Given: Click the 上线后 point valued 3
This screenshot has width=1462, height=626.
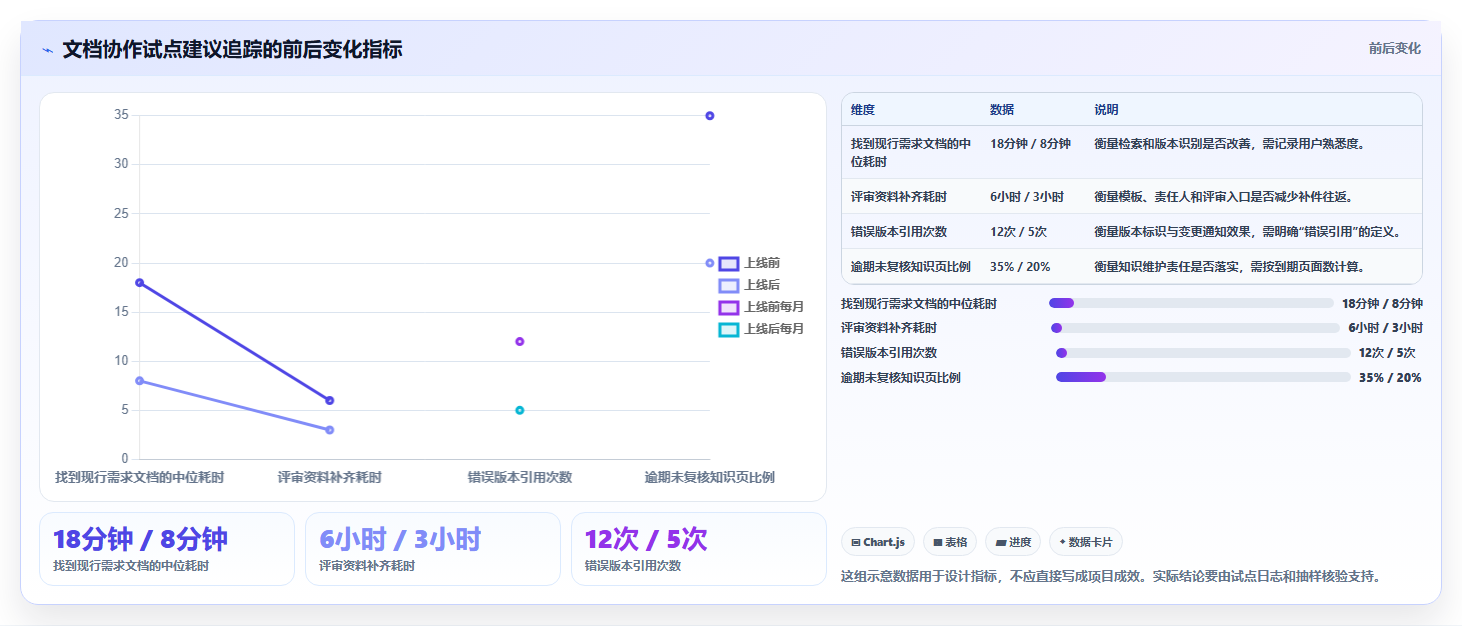Looking at the screenshot, I should (330, 430).
